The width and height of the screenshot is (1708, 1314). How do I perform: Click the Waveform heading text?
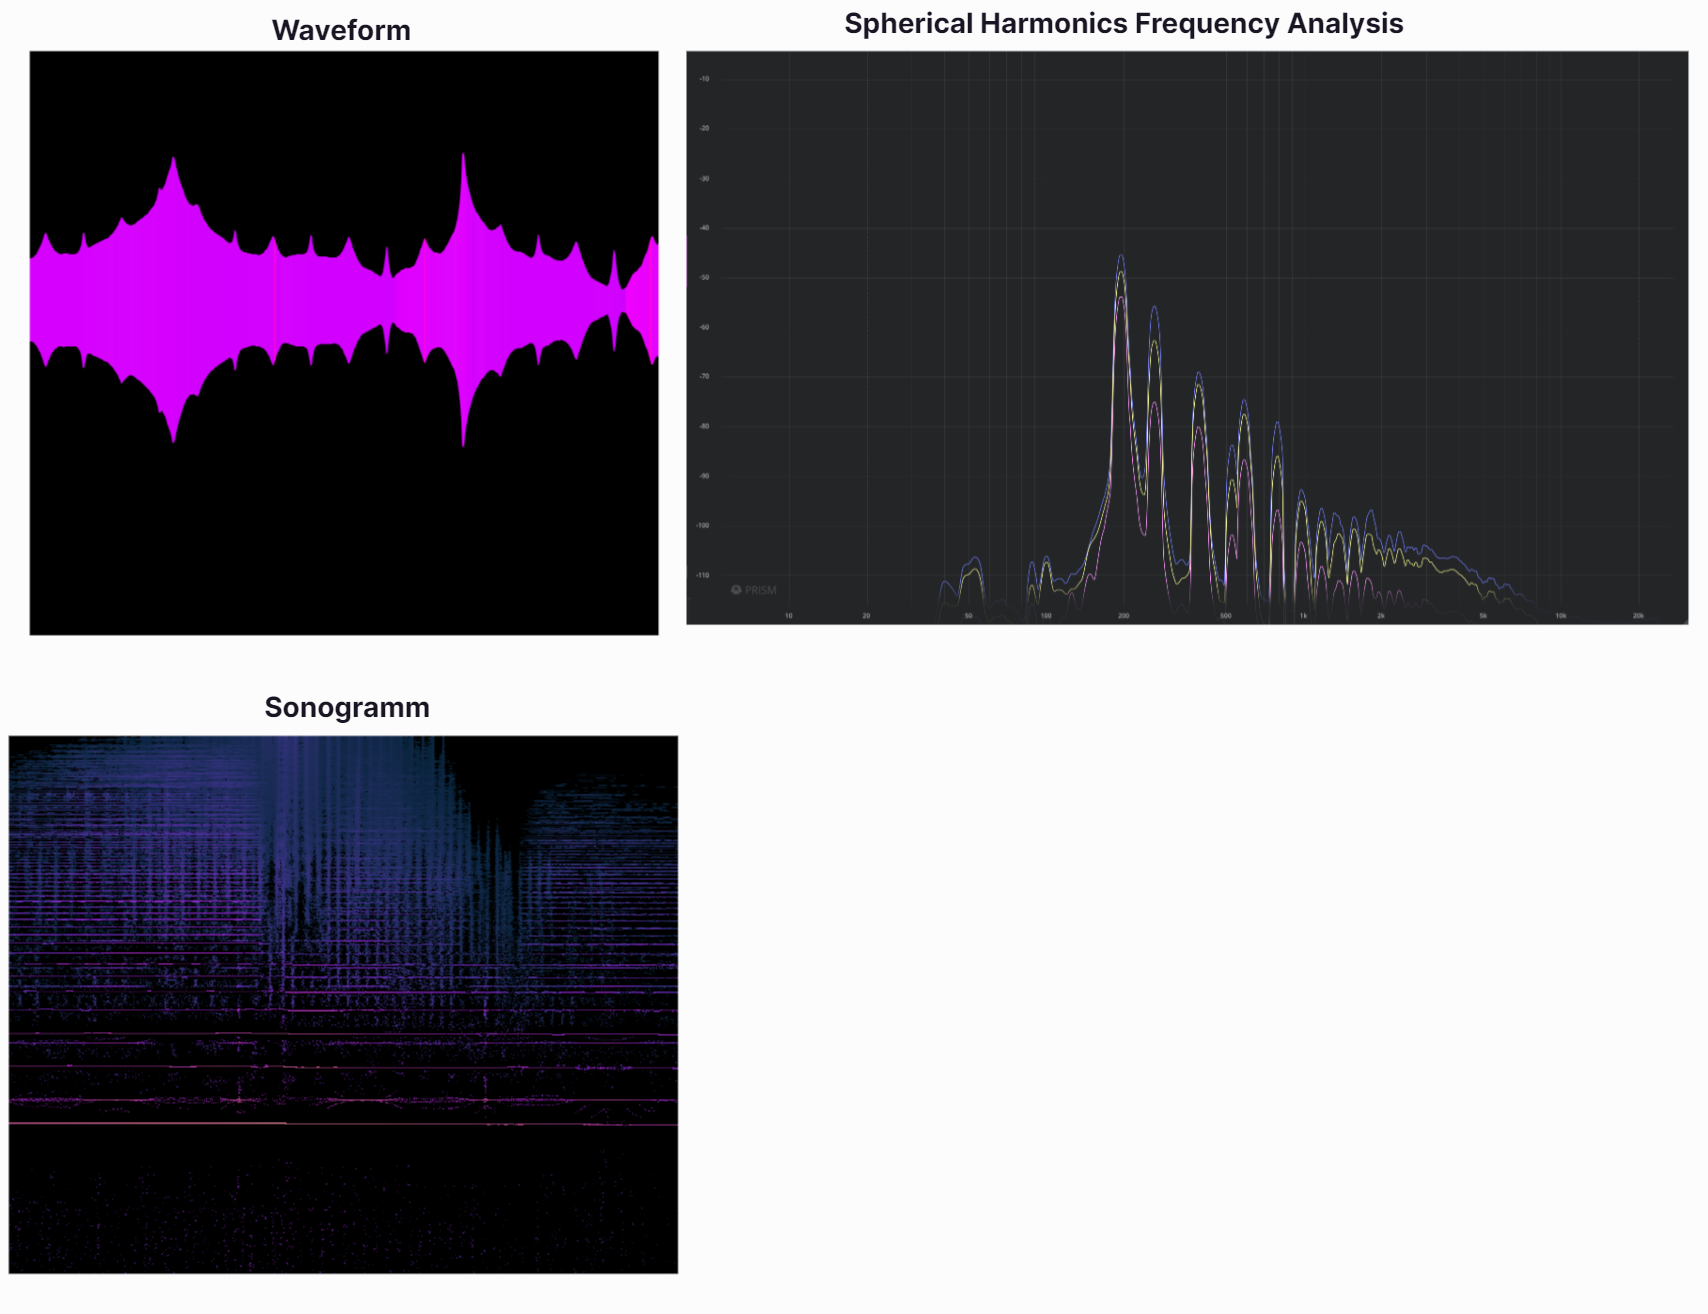click(x=341, y=30)
